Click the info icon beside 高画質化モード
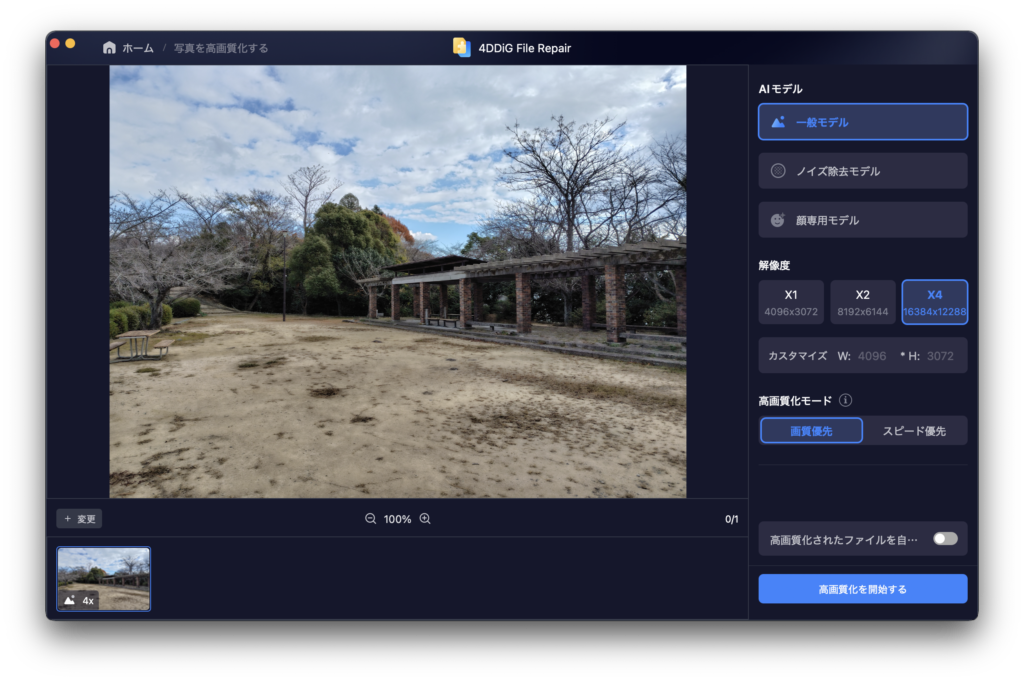 click(845, 400)
